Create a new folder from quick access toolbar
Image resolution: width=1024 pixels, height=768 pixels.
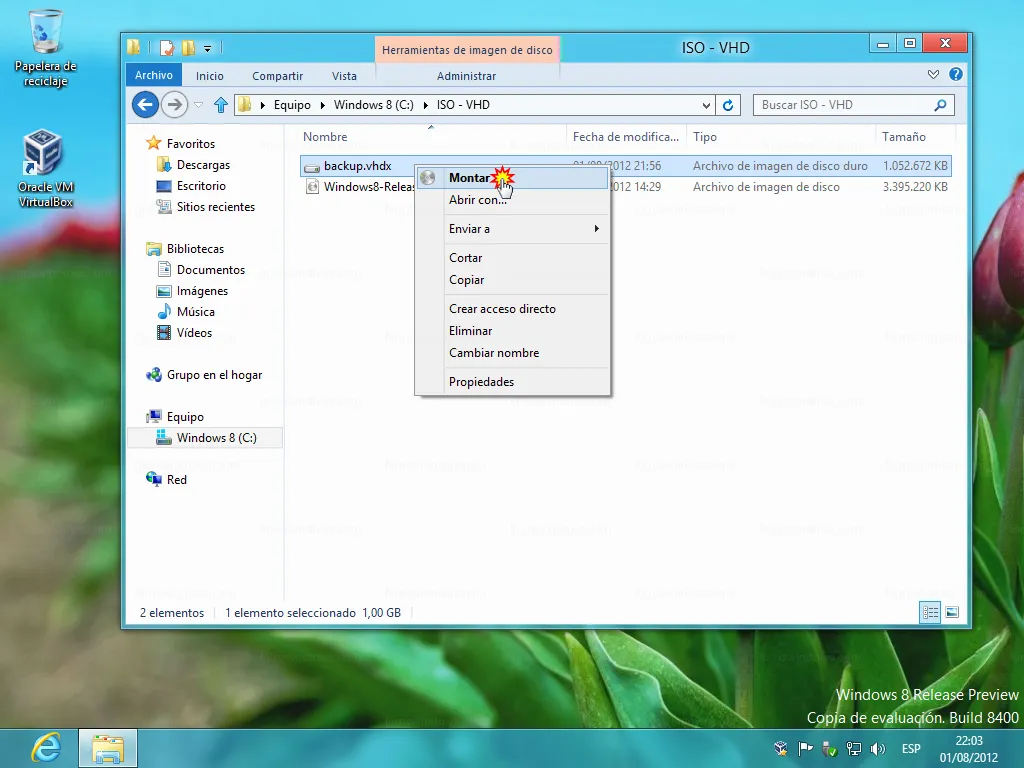pyautogui.click(x=188, y=48)
